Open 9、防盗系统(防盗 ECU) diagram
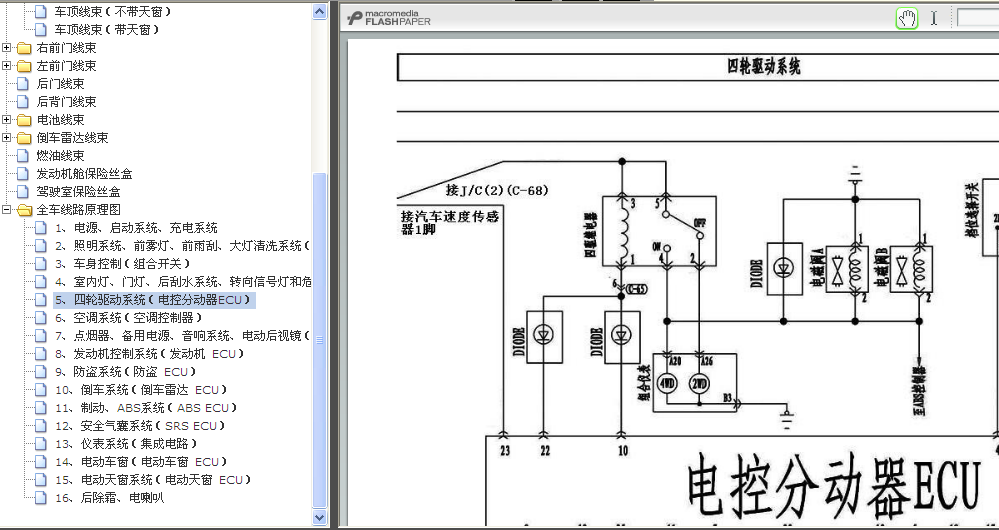The height and width of the screenshot is (530, 999). (x=126, y=371)
